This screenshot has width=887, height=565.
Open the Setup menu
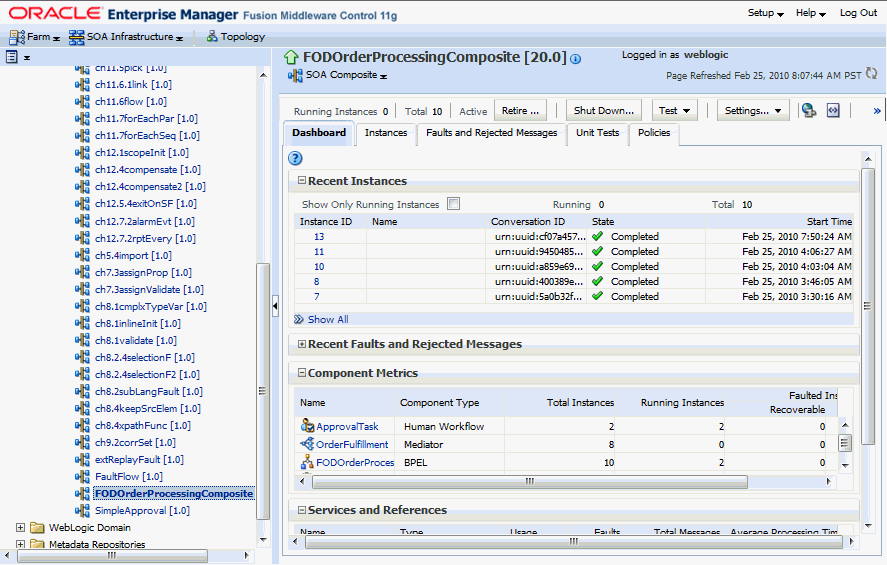[x=765, y=12]
